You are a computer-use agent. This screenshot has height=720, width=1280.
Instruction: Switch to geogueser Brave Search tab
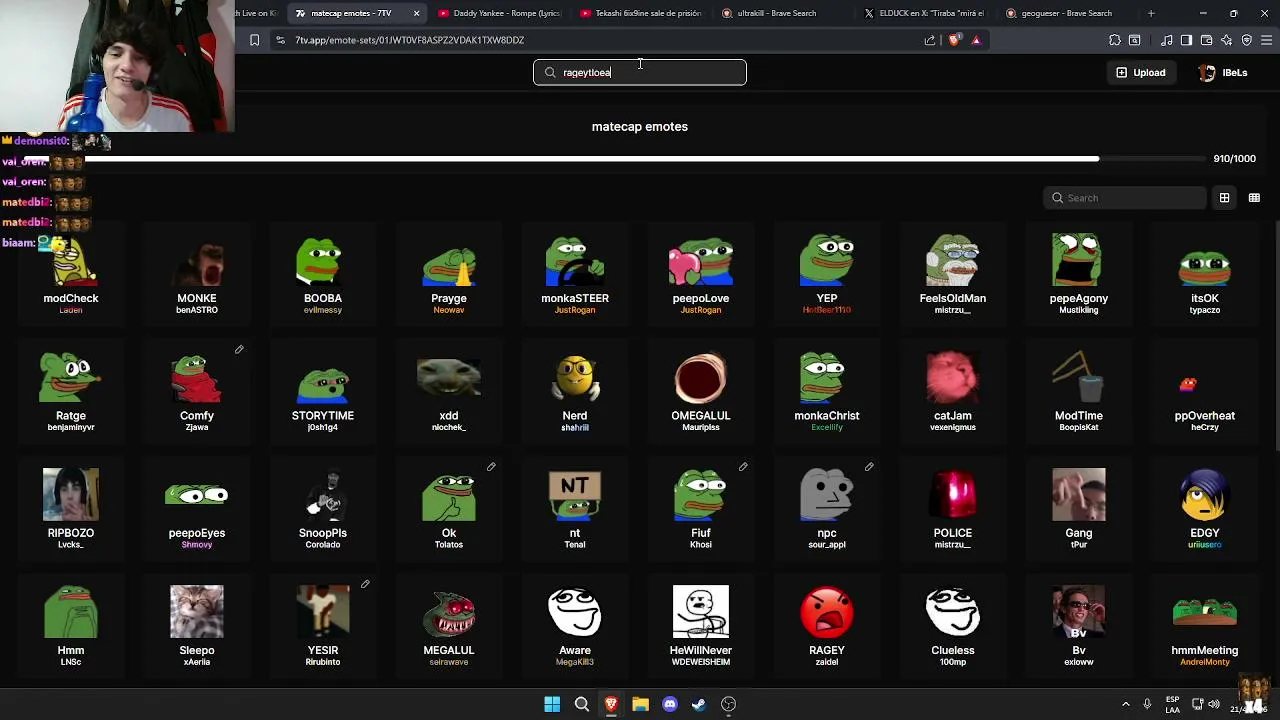1068,13
